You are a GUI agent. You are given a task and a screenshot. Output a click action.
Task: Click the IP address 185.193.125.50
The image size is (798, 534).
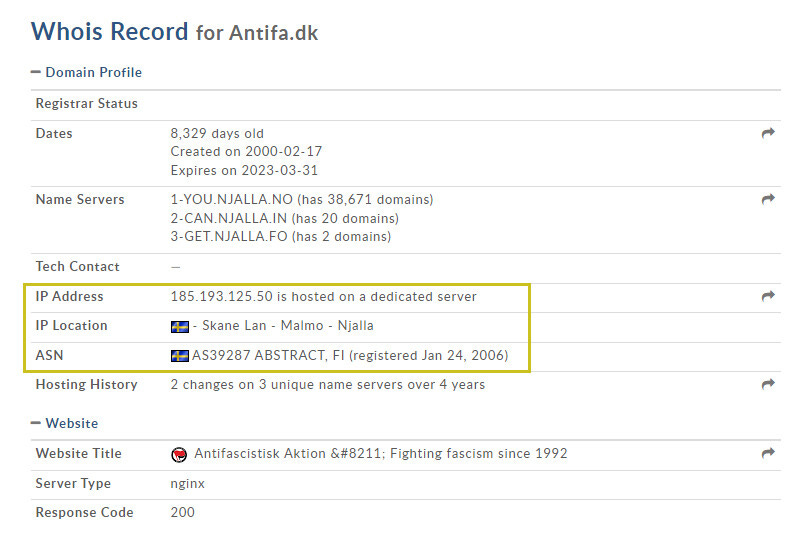221,296
